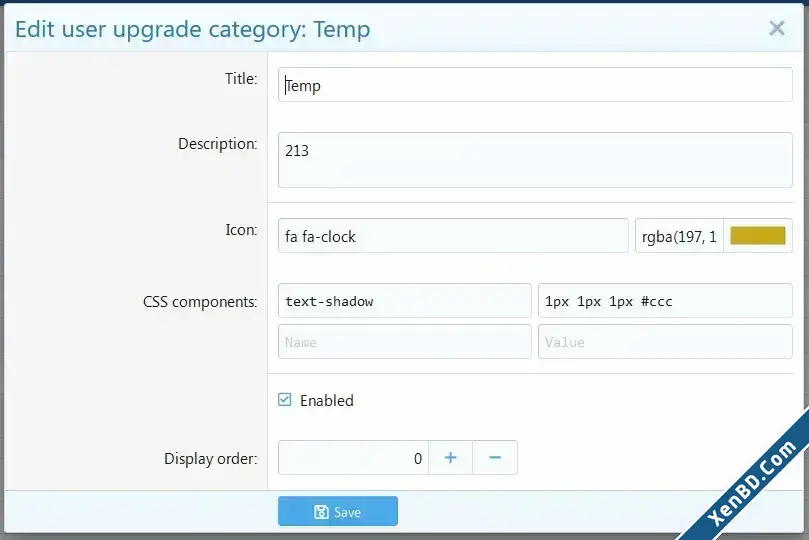Click the minus icon to decrease display order
This screenshot has width=809, height=540.
[495, 457]
